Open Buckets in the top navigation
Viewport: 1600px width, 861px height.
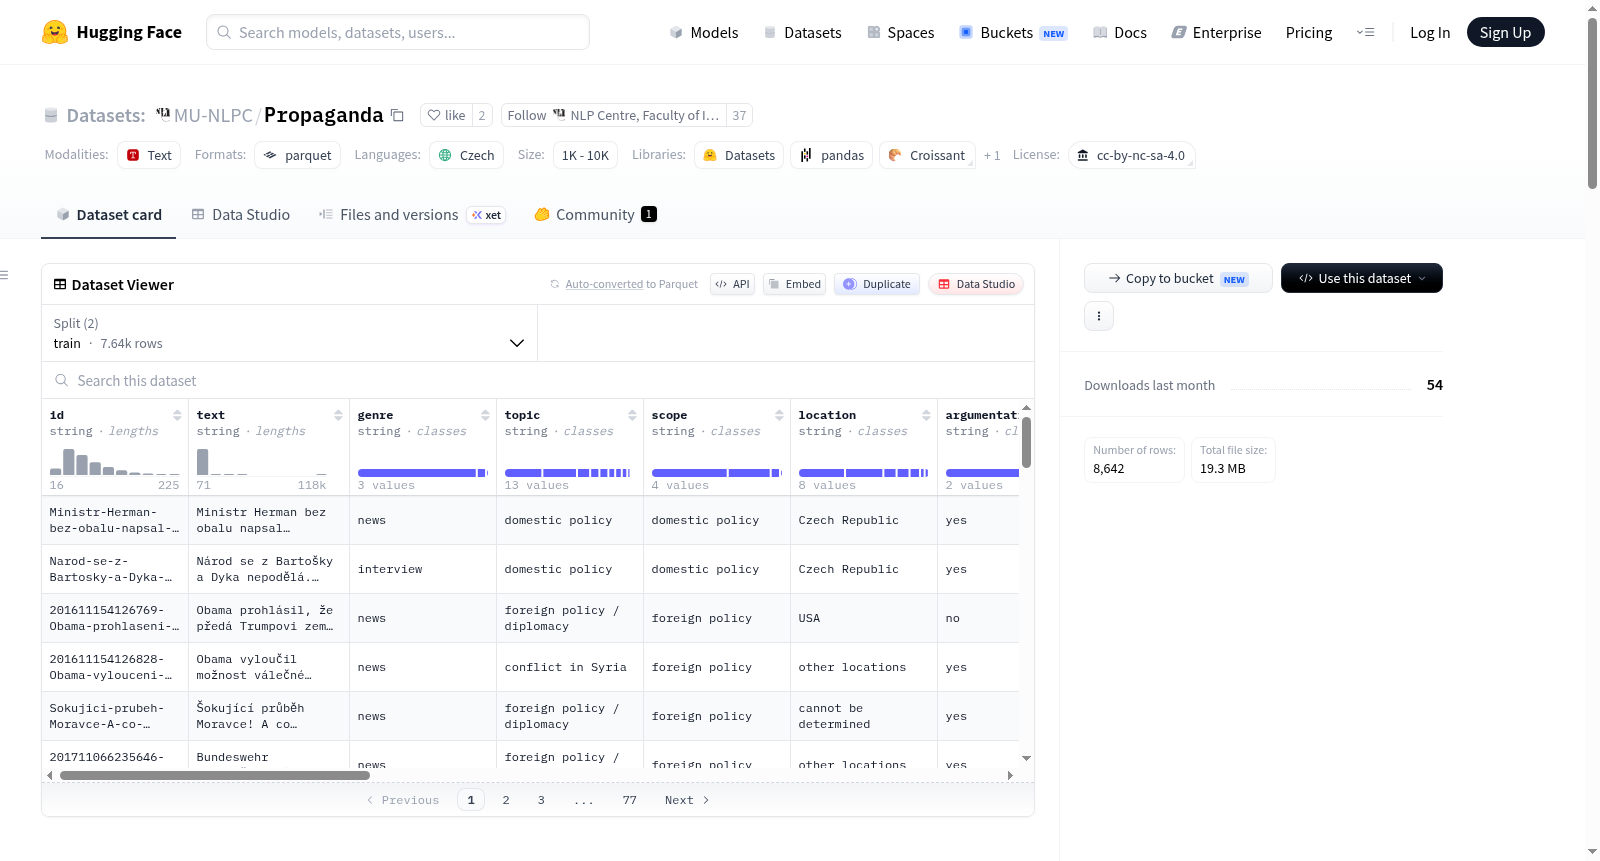(1013, 32)
